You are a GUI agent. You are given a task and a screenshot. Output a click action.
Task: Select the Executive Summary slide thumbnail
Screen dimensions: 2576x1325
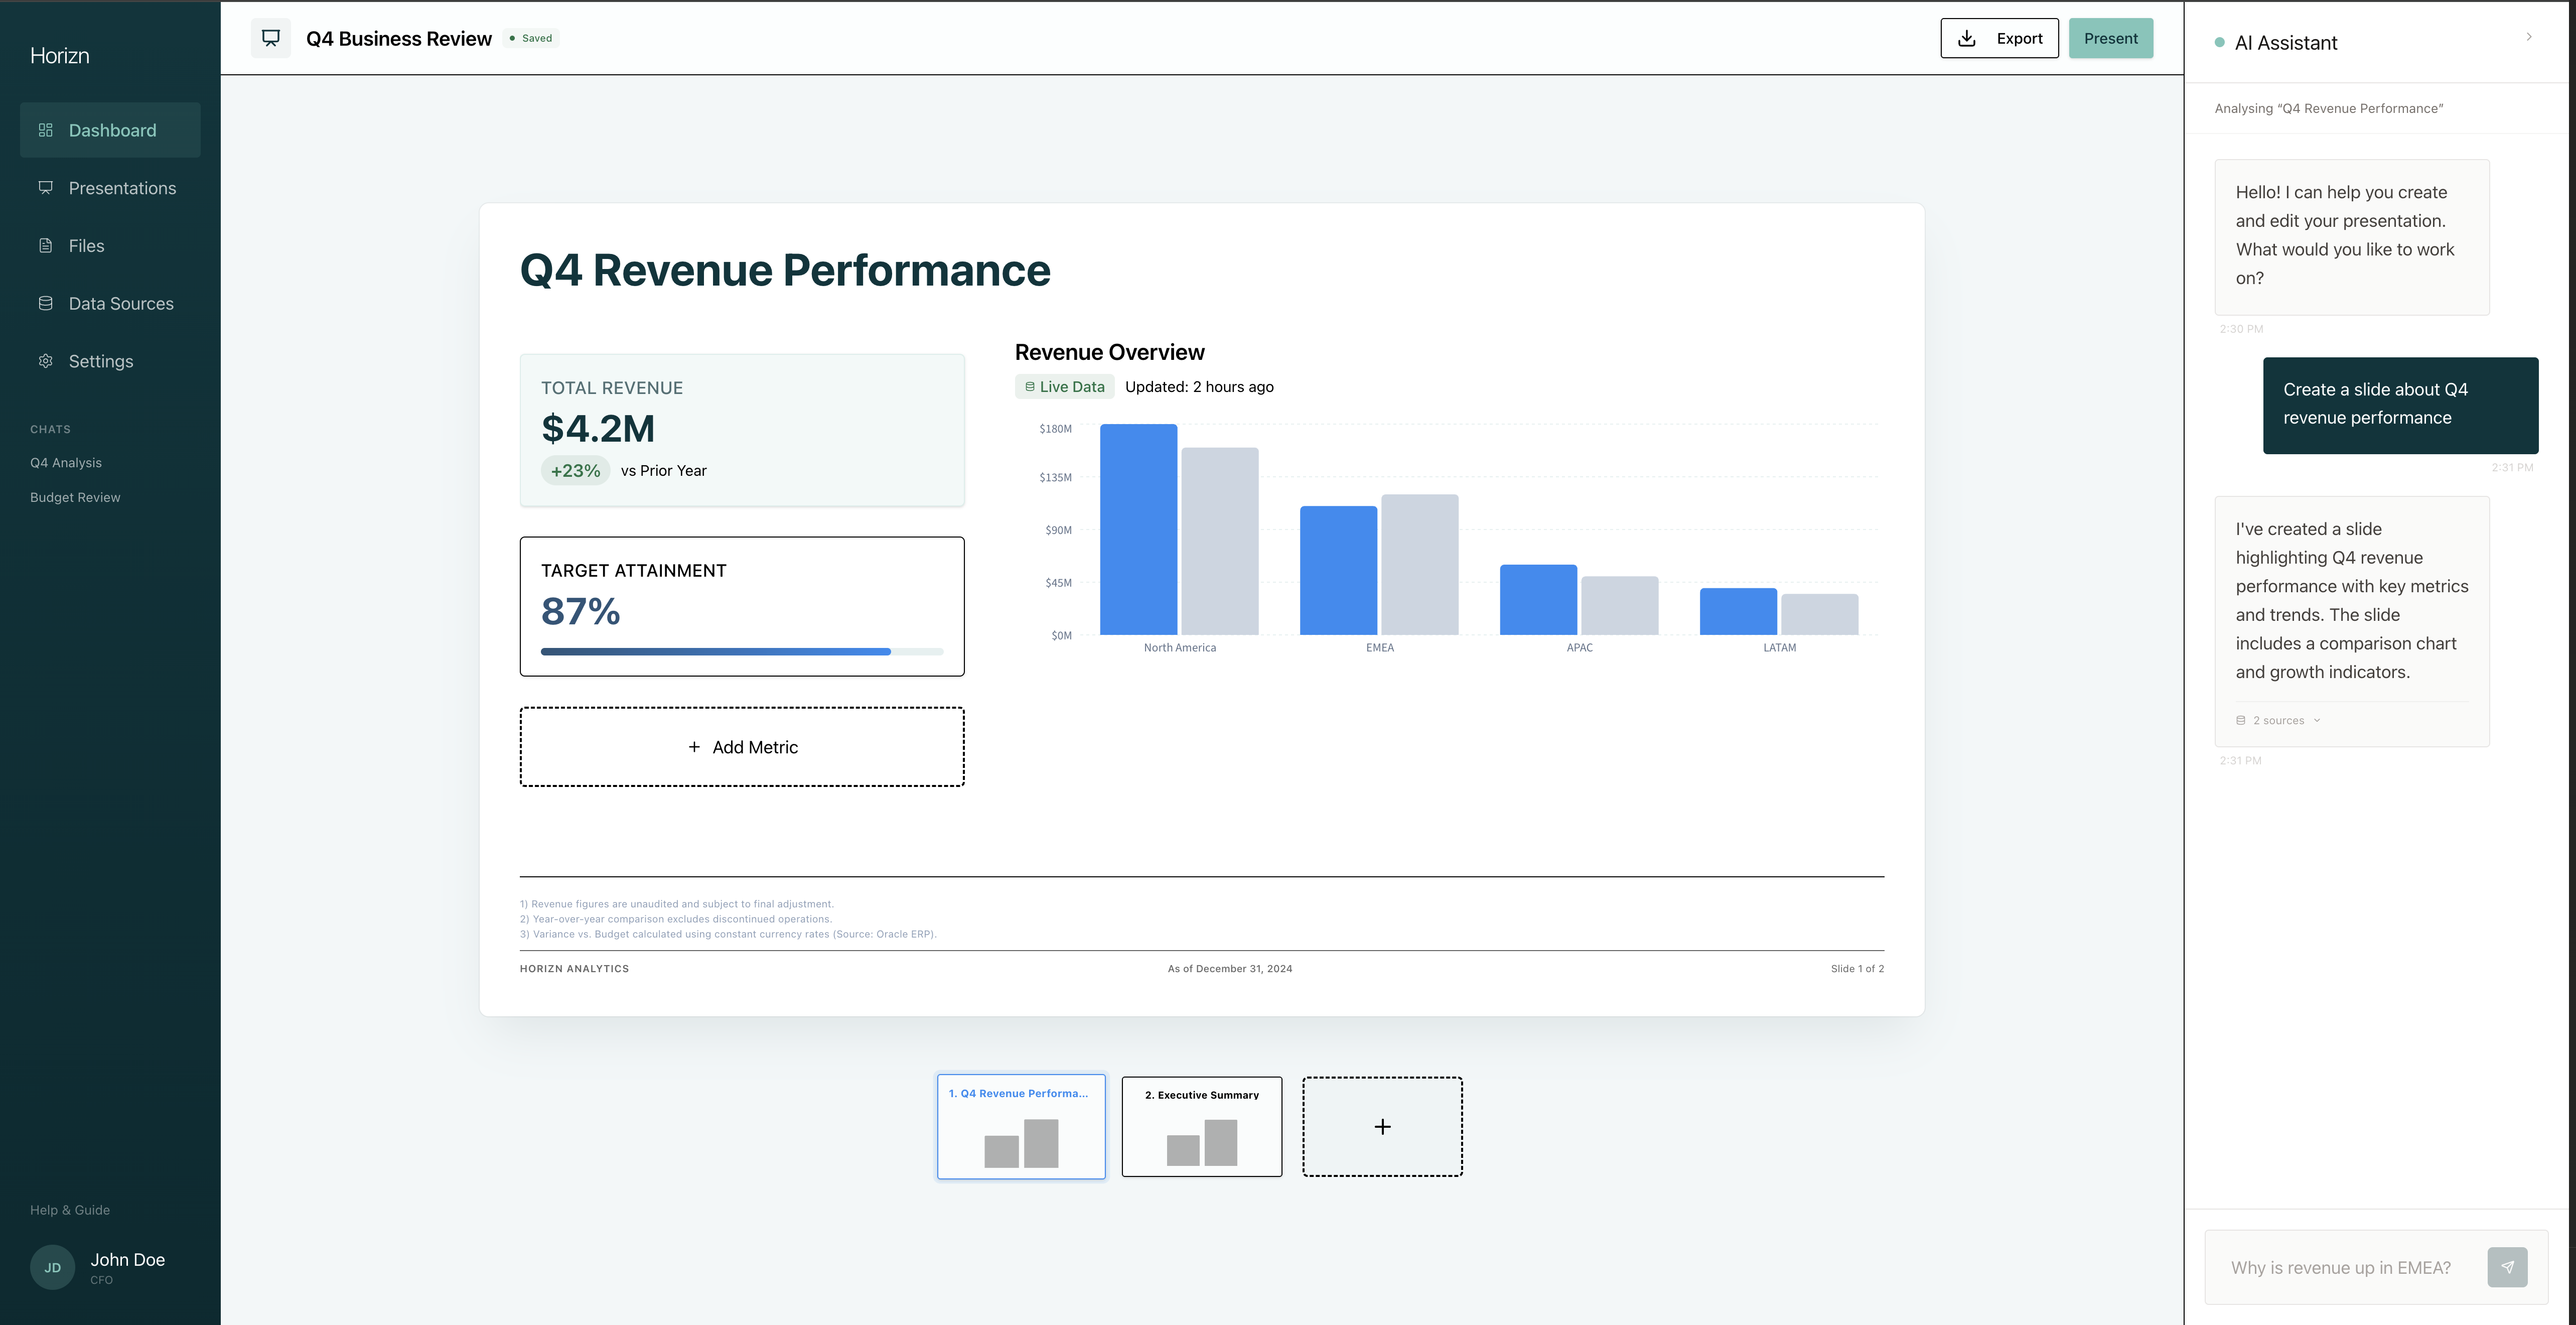click(1201, 1126)
